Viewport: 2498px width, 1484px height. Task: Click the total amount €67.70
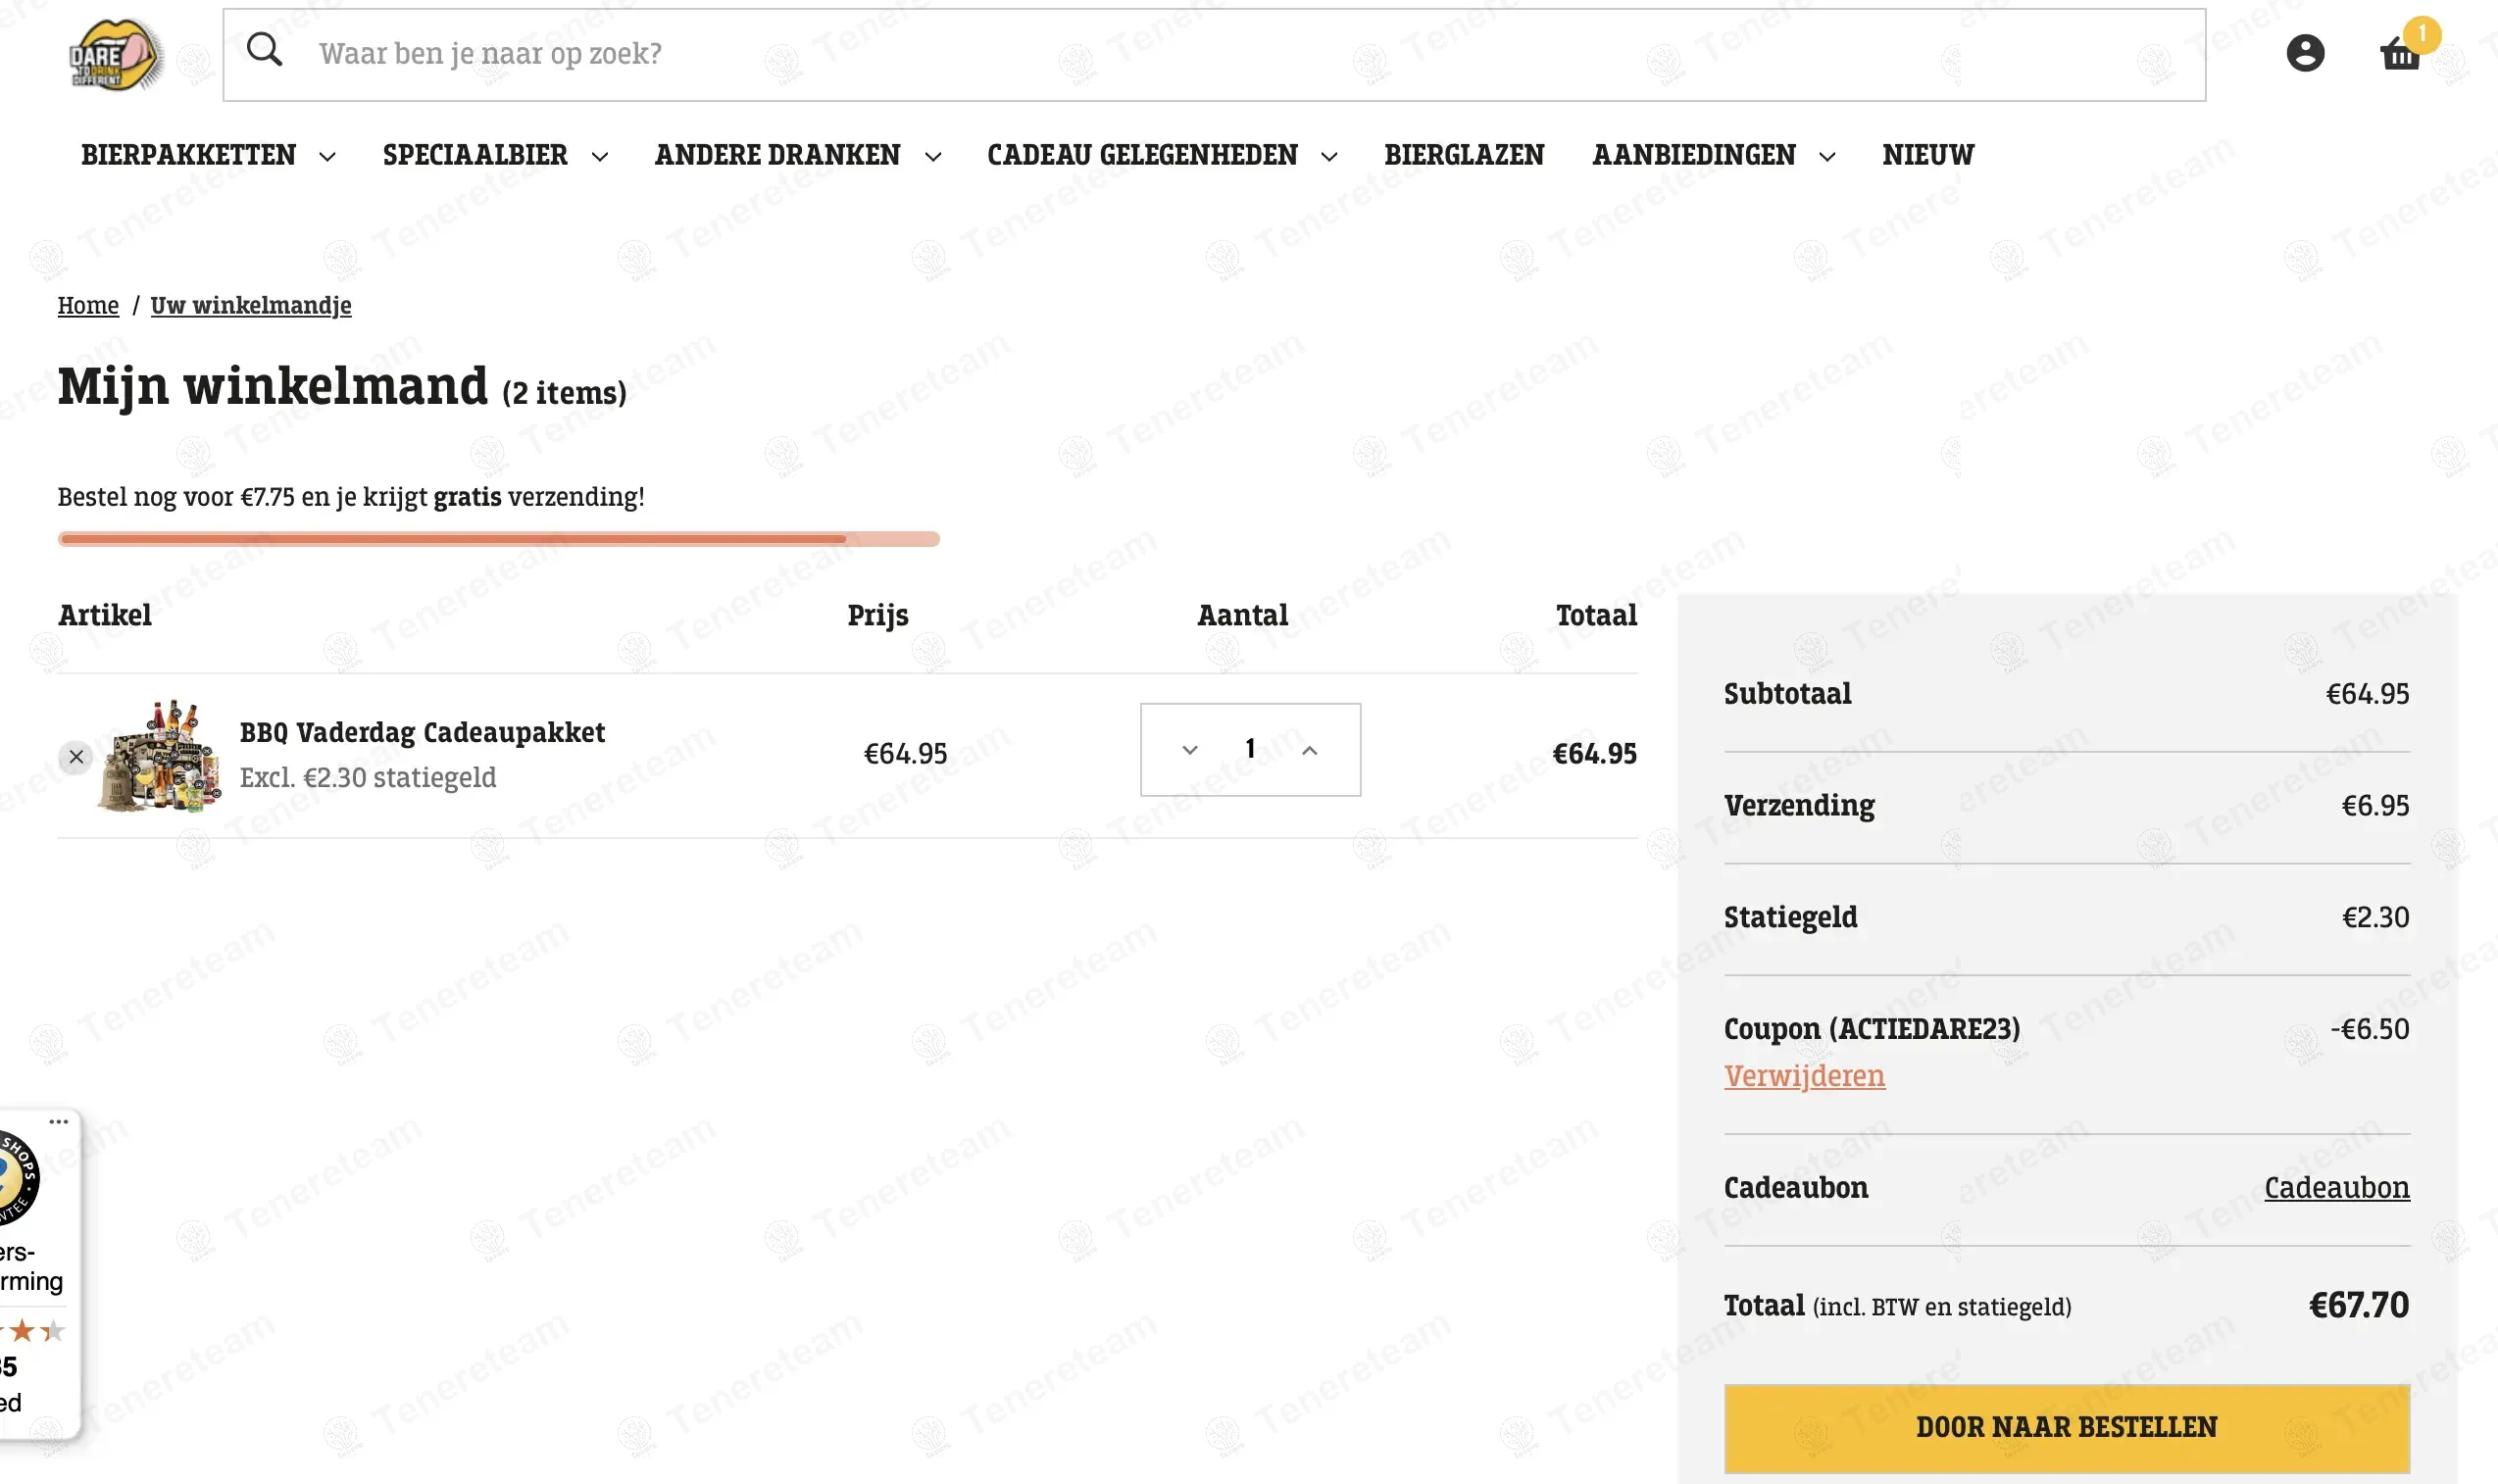[2358, 1305]
